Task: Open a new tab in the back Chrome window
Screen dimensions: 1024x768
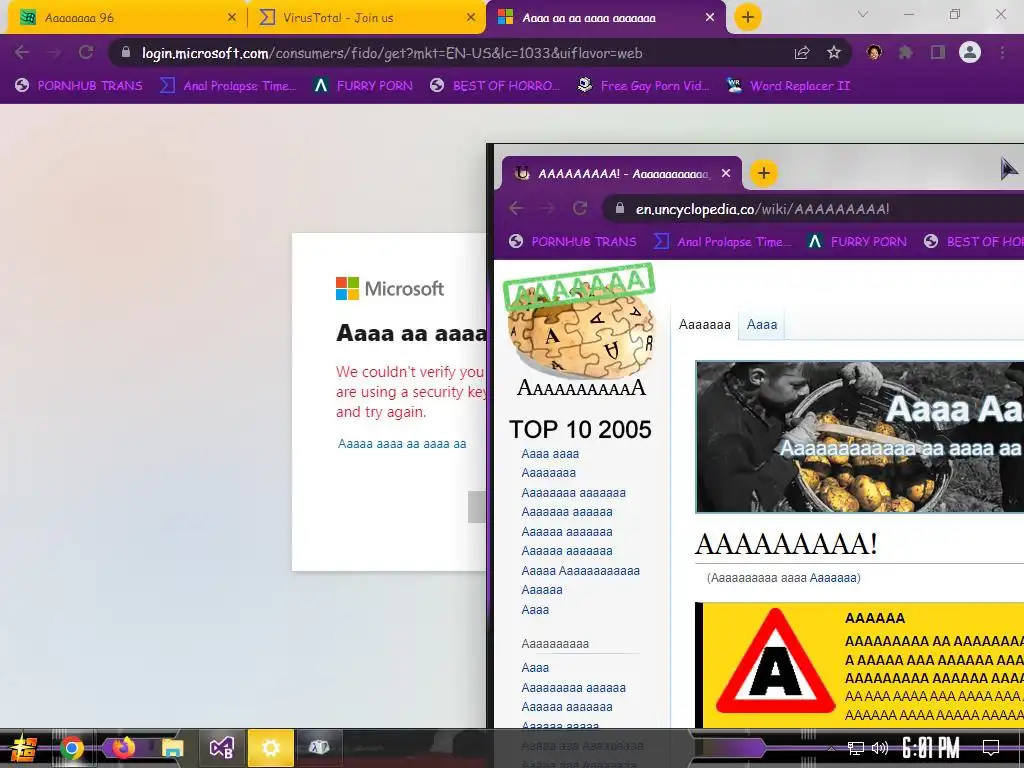Action: click(x=748, y=17)
